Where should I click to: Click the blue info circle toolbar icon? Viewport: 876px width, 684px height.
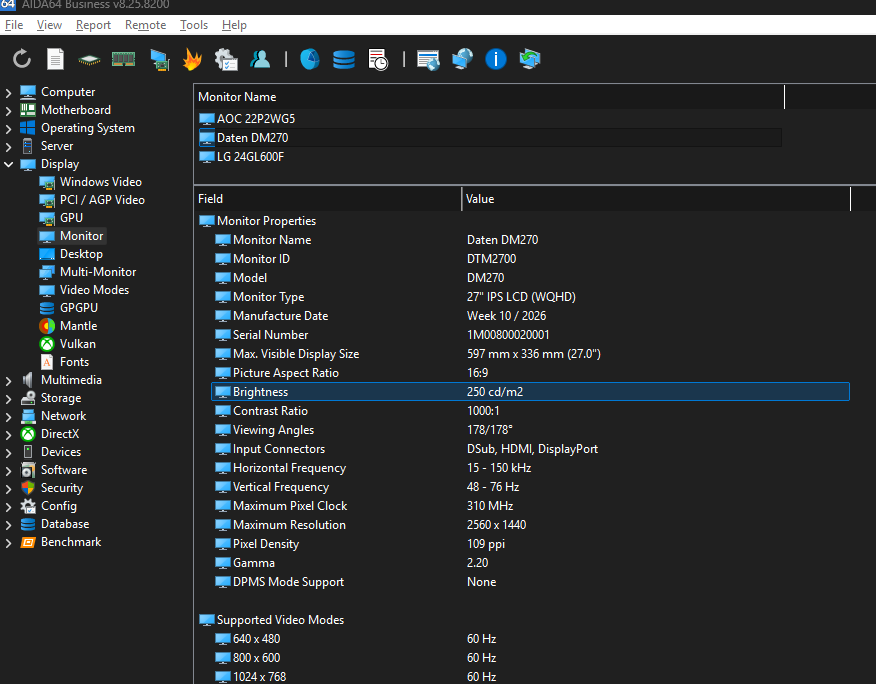click(496, 60)
